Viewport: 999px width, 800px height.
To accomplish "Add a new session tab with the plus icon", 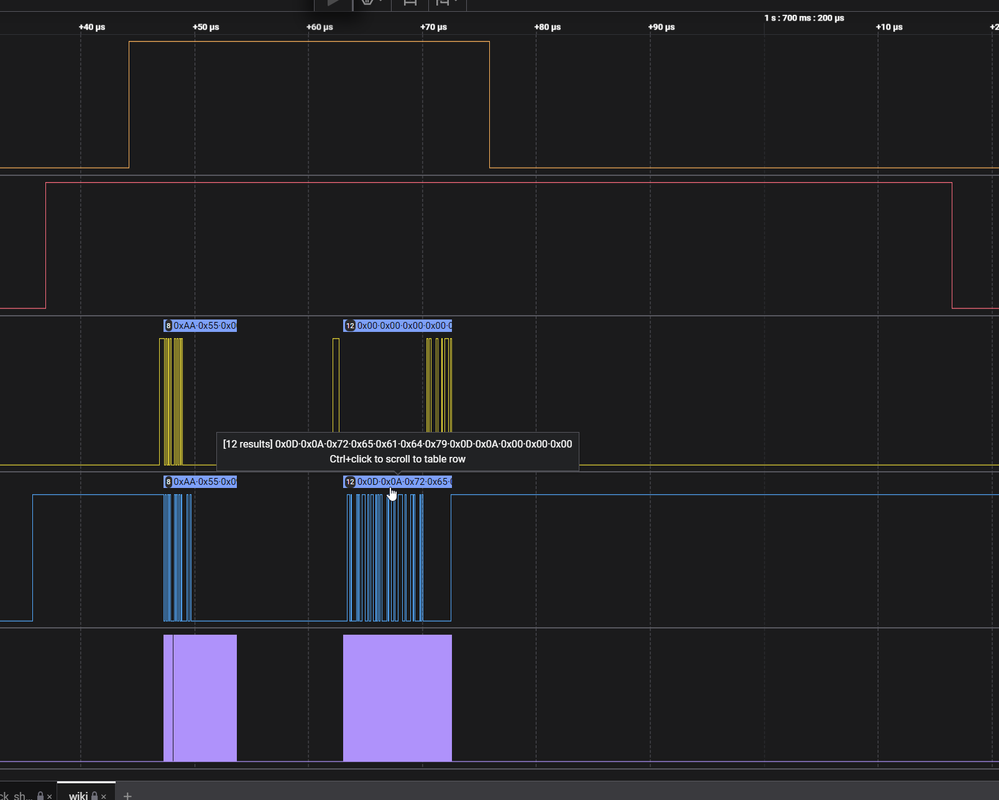I will pos(127,795).
